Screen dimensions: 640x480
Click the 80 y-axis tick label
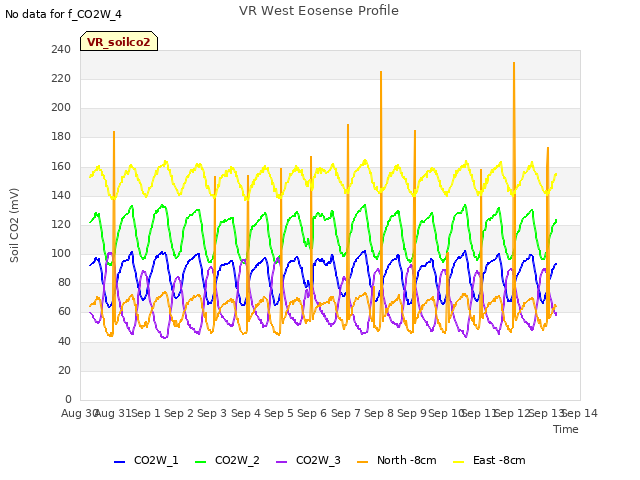(x=64, y=282)
